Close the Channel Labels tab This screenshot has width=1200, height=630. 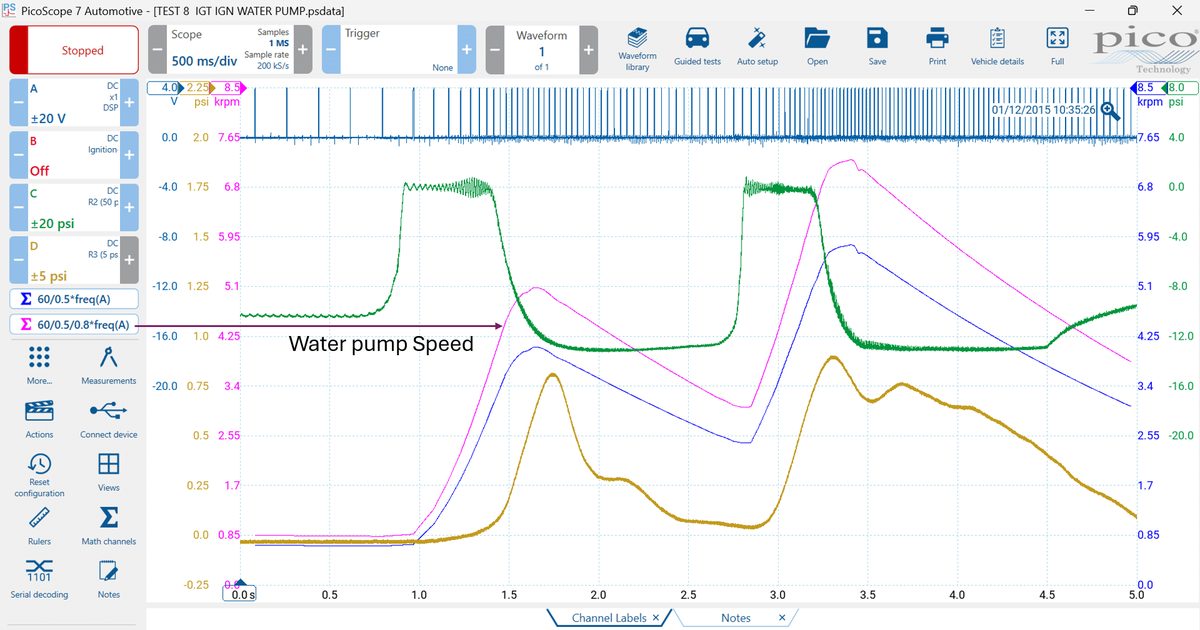click(656, 618)
